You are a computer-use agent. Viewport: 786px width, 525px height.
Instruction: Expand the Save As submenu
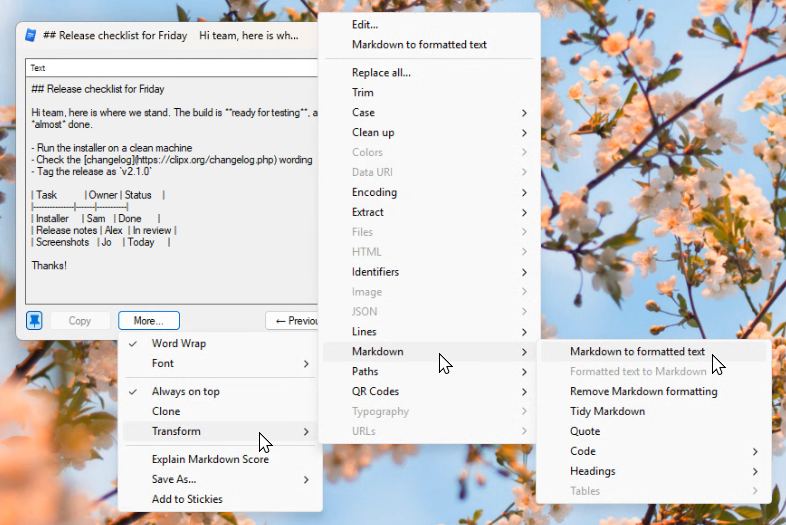(x=220, y=479)
